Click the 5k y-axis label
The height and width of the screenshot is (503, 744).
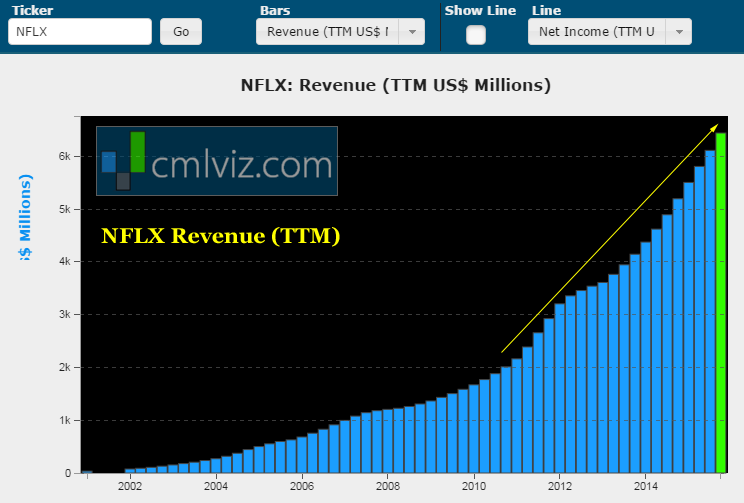coord(65,209)
